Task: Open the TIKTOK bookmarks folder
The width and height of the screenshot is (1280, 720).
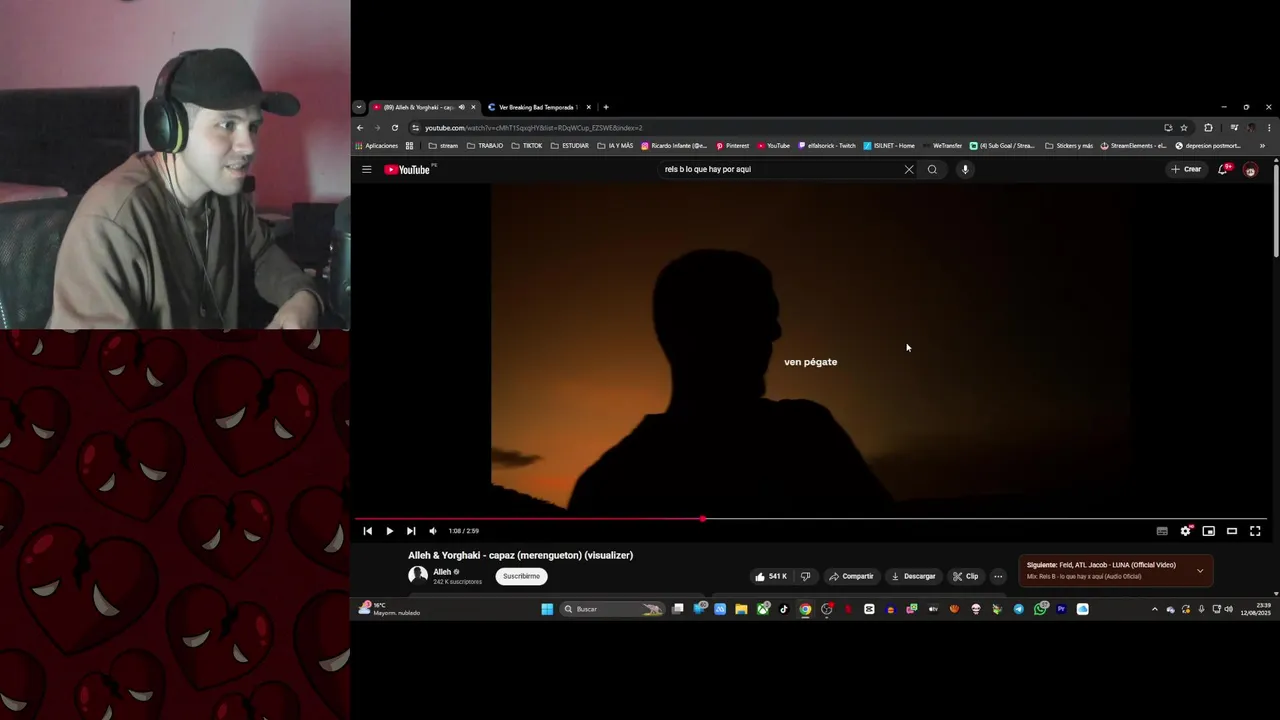Action: (x=527, y=146)
